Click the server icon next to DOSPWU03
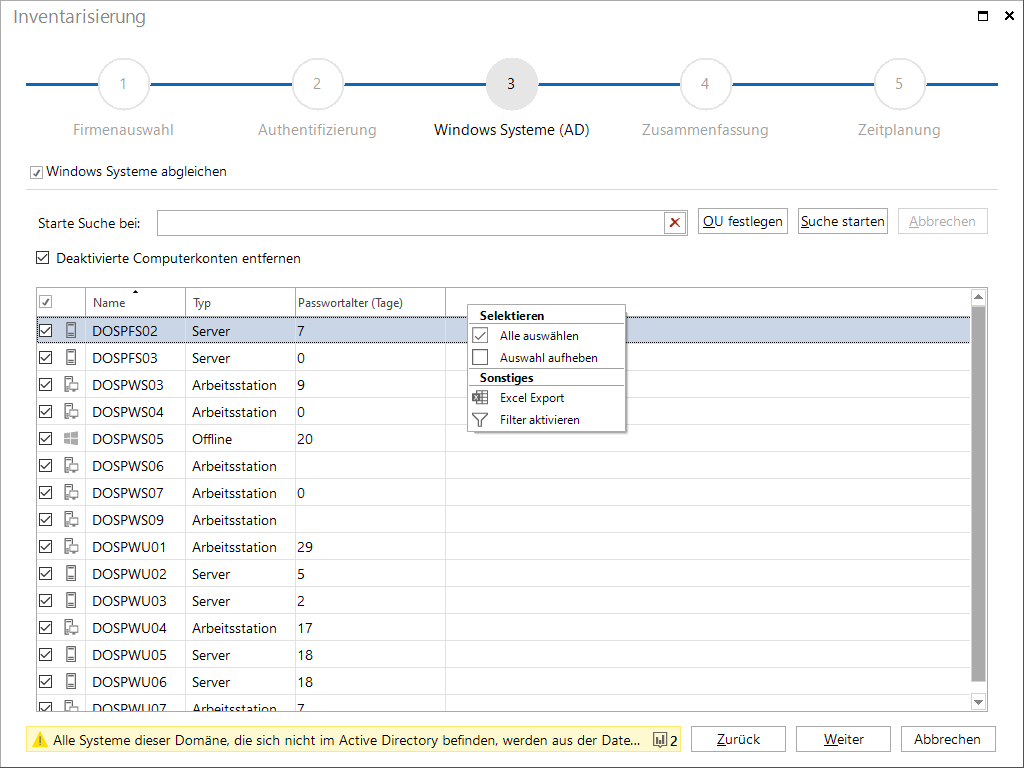The height and width of the screenshot is (768, 1024). coord(71,600)
